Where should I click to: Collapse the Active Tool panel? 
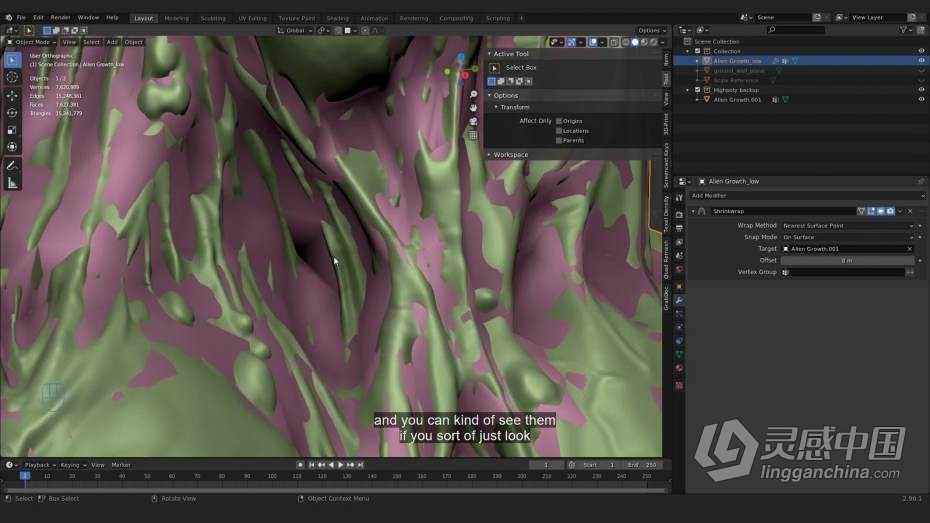[x=489, y=54]
